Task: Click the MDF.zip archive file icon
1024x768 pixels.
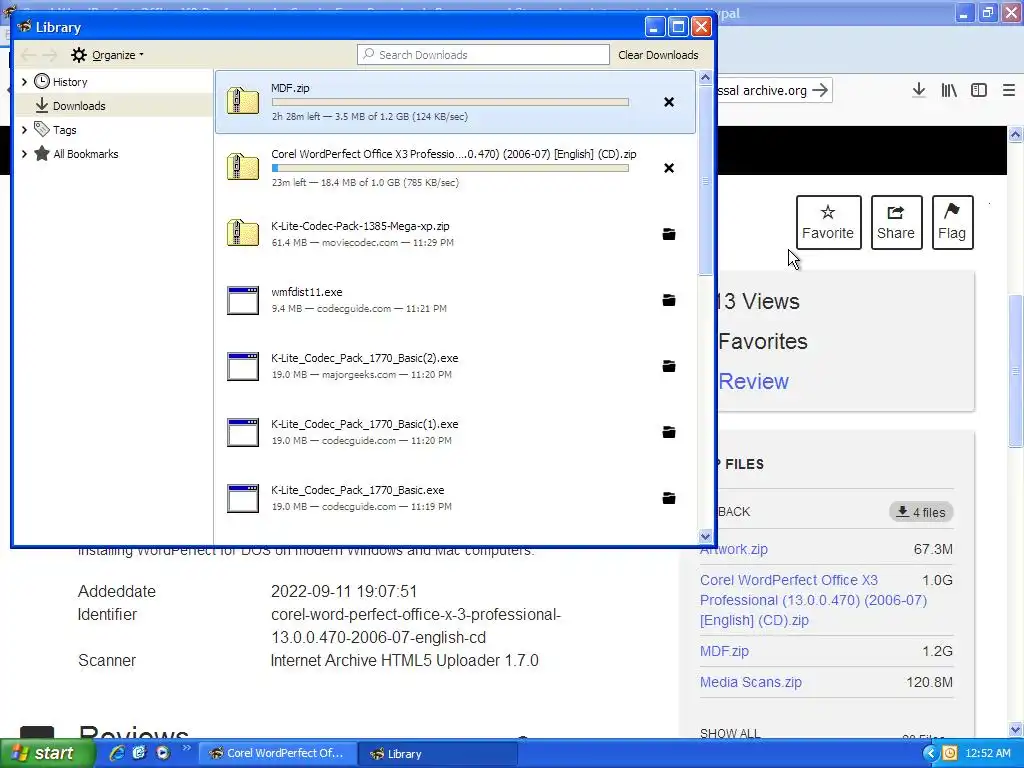Action: 243,101
